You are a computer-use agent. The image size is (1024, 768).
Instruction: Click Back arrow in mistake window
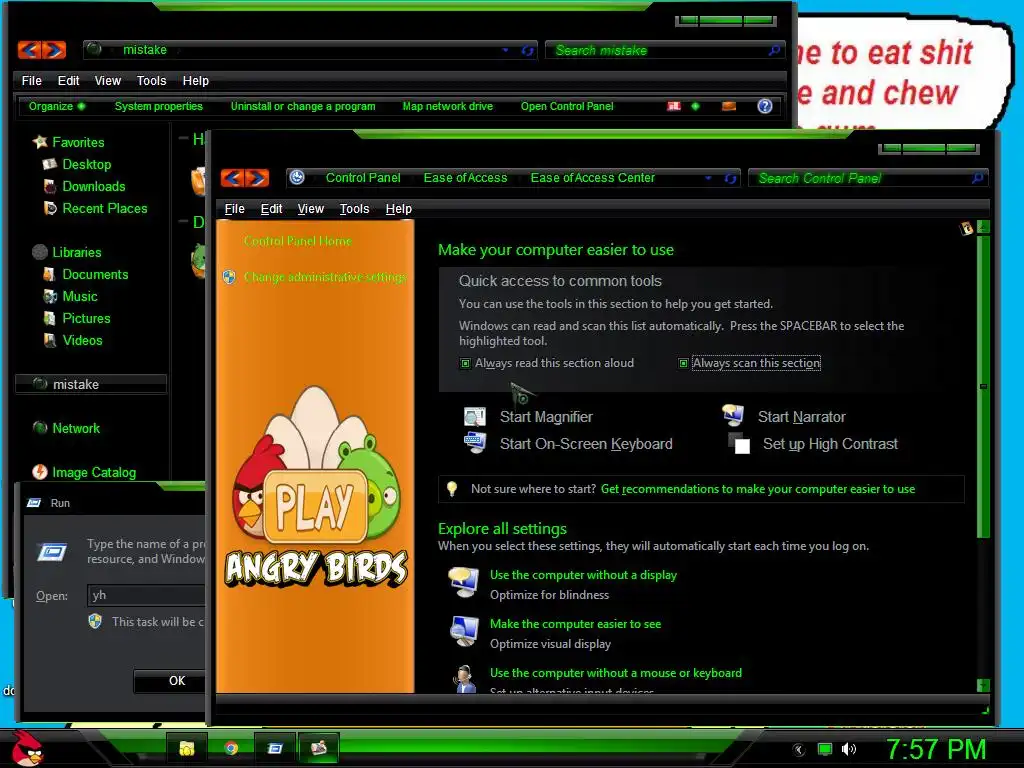tap(30, 50)
